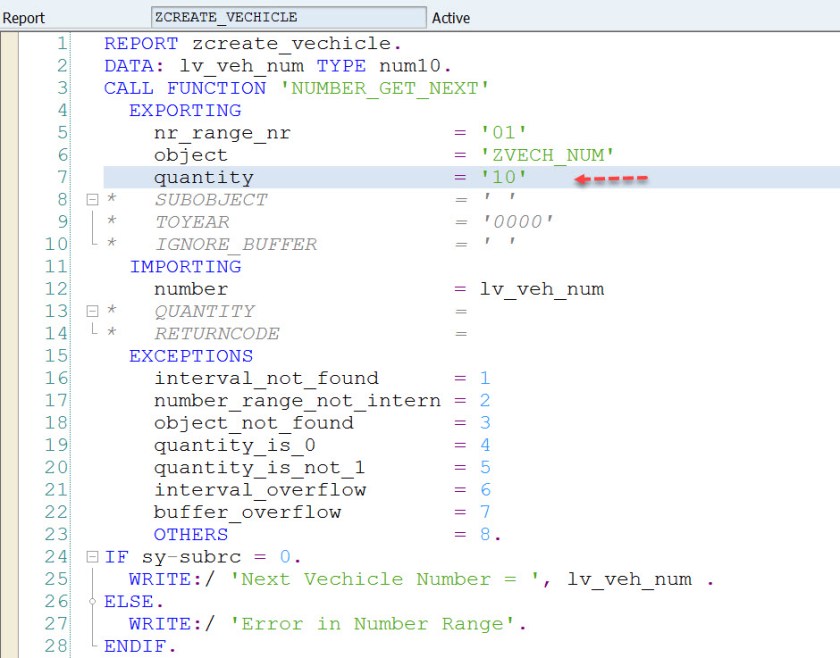Click zcreate_vechicle program name on line 1
Image resolution: width=840 pixels, height=658 pixels.
click(x=291, y=43)
